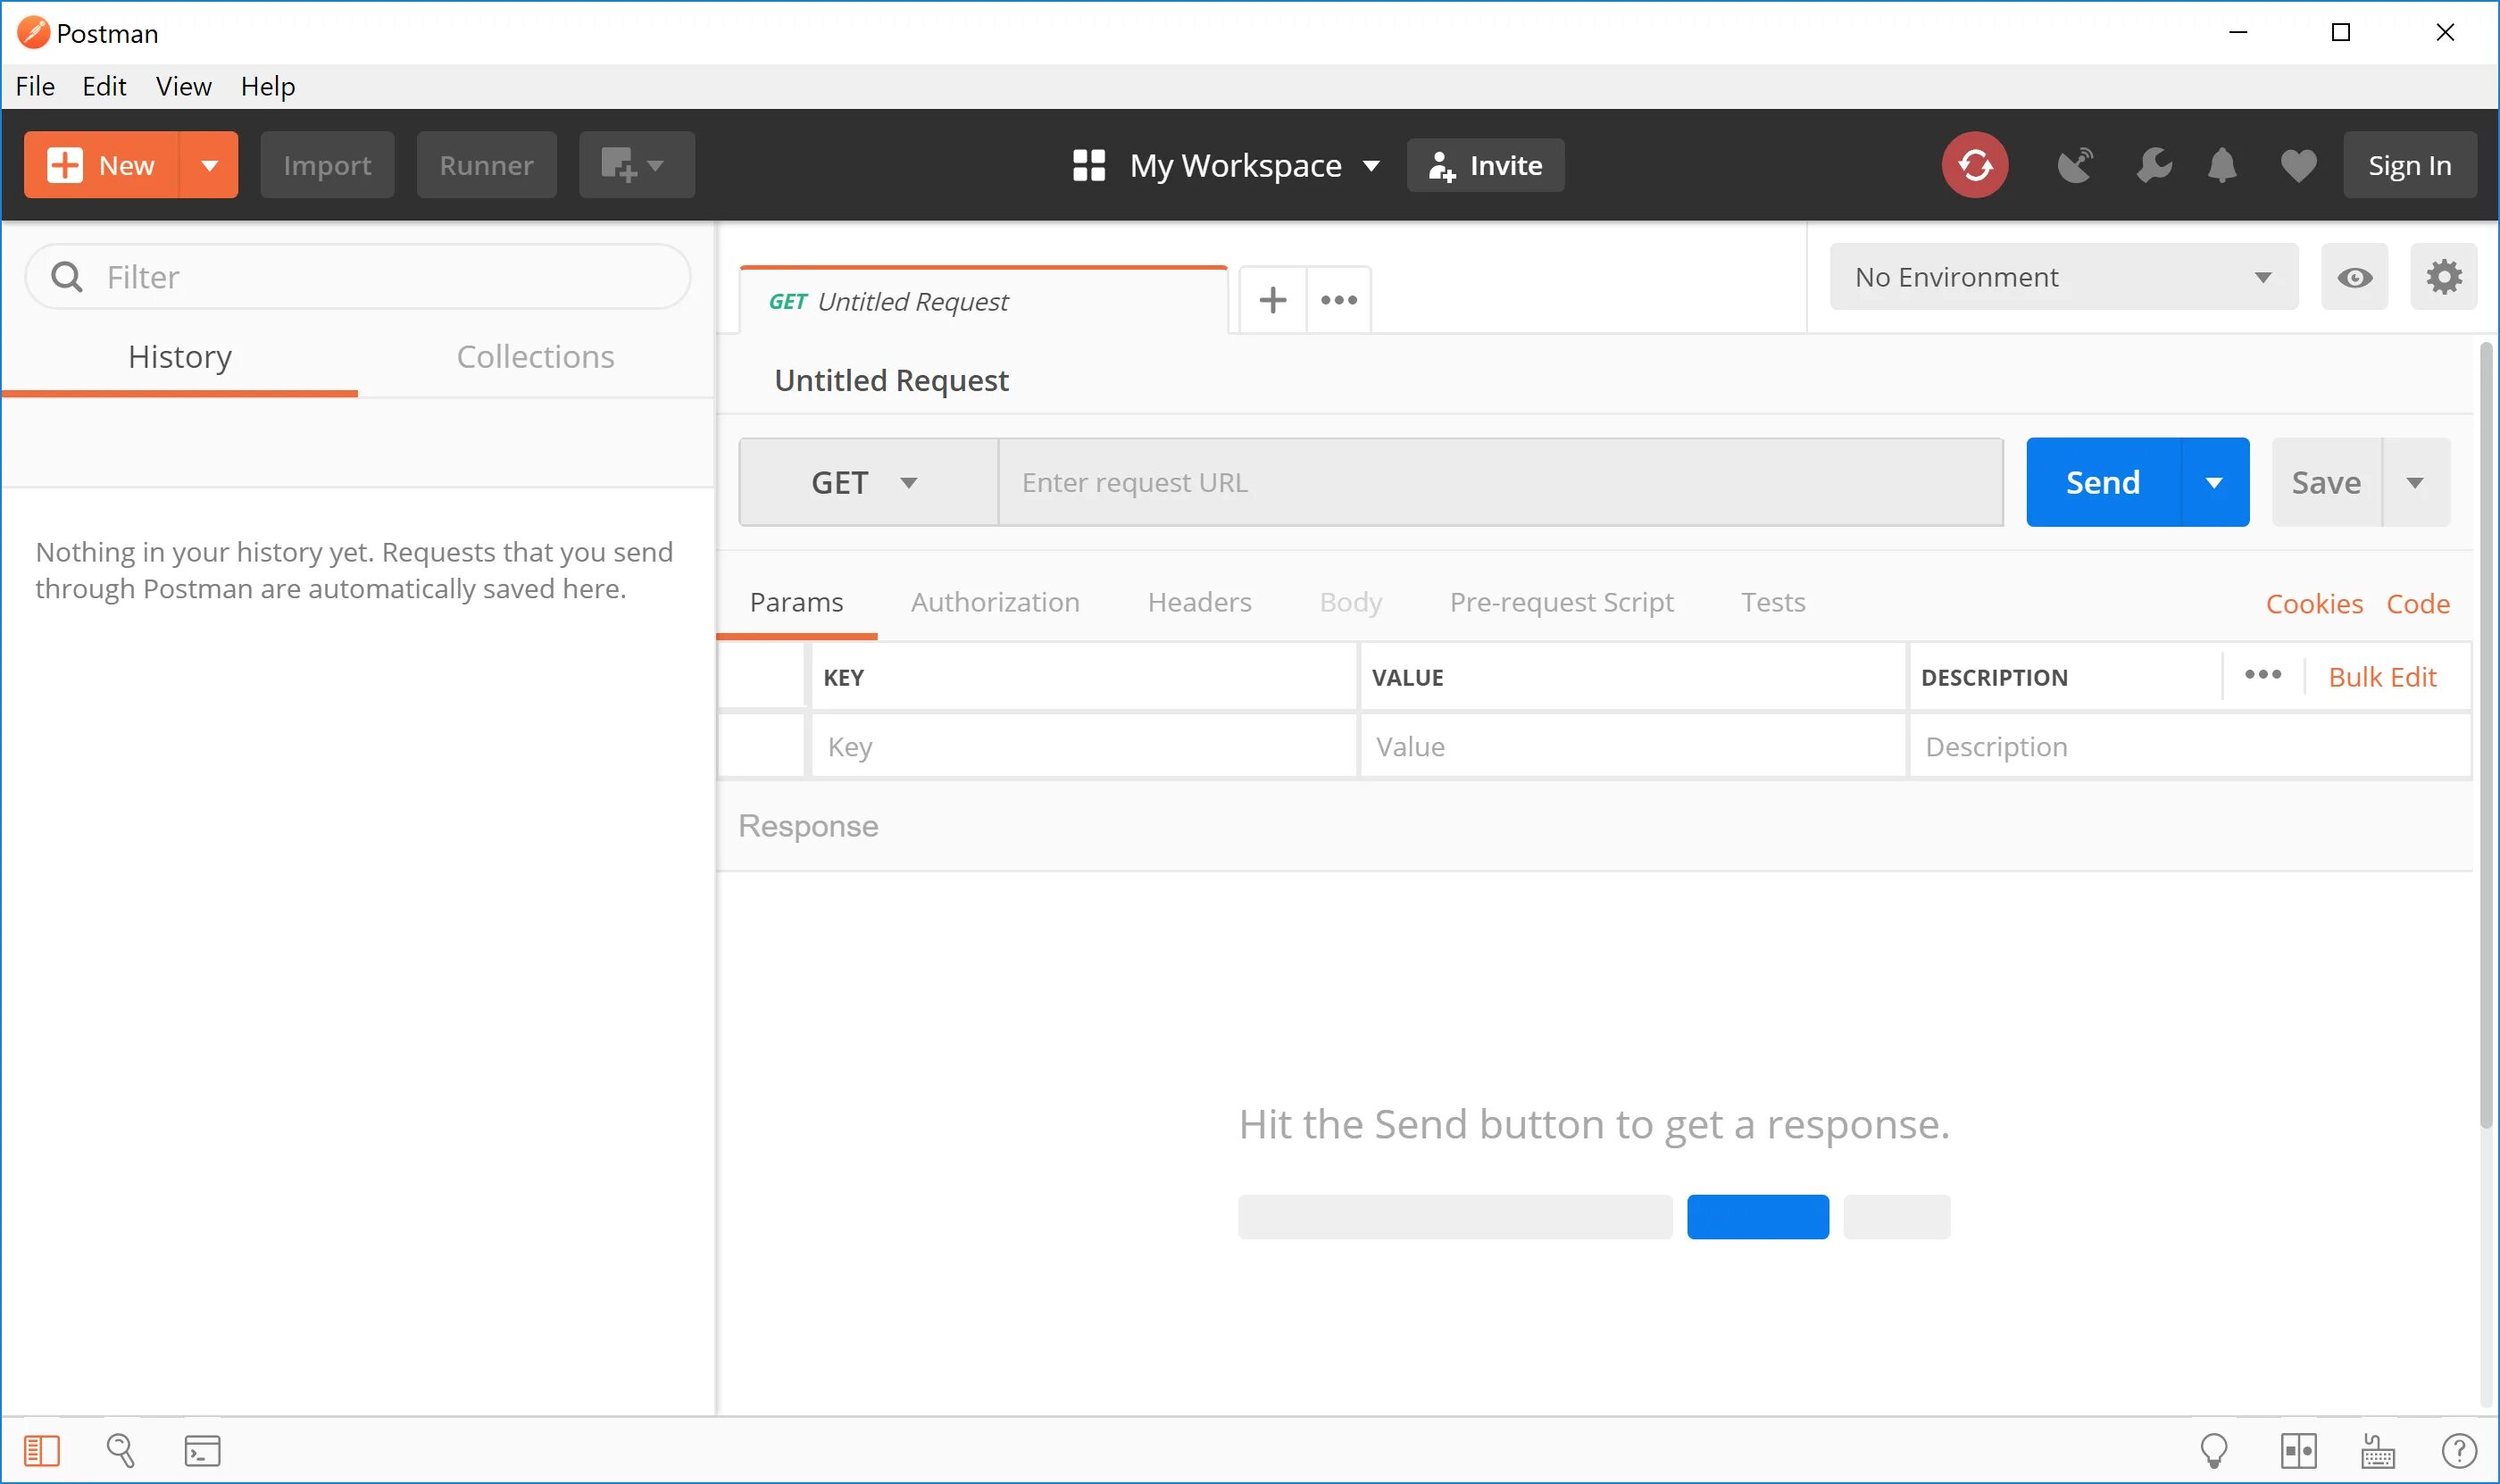2500x1484 pixels.
Task: Open the satellite capture requests icon
Action: [2075, 165]
